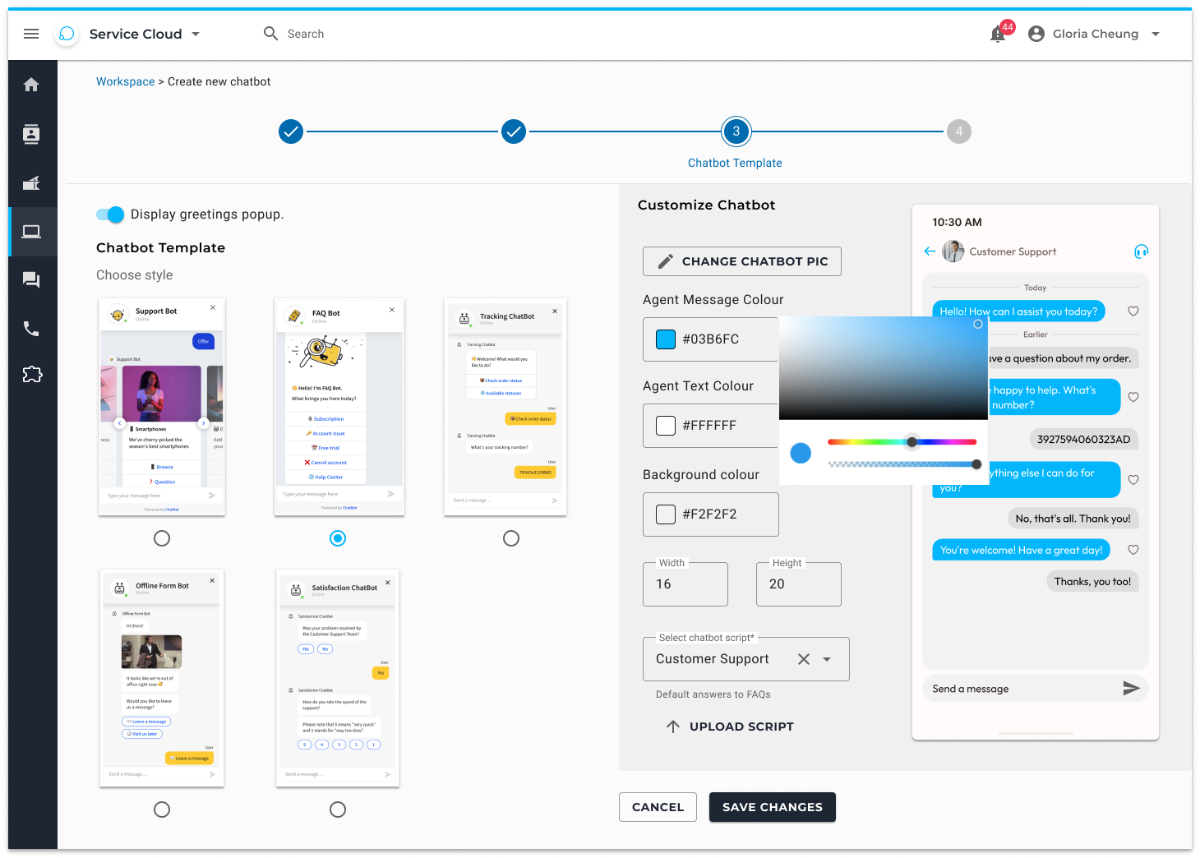Click the Agent Message Colour blue swatch

click(x=666, y=339)
